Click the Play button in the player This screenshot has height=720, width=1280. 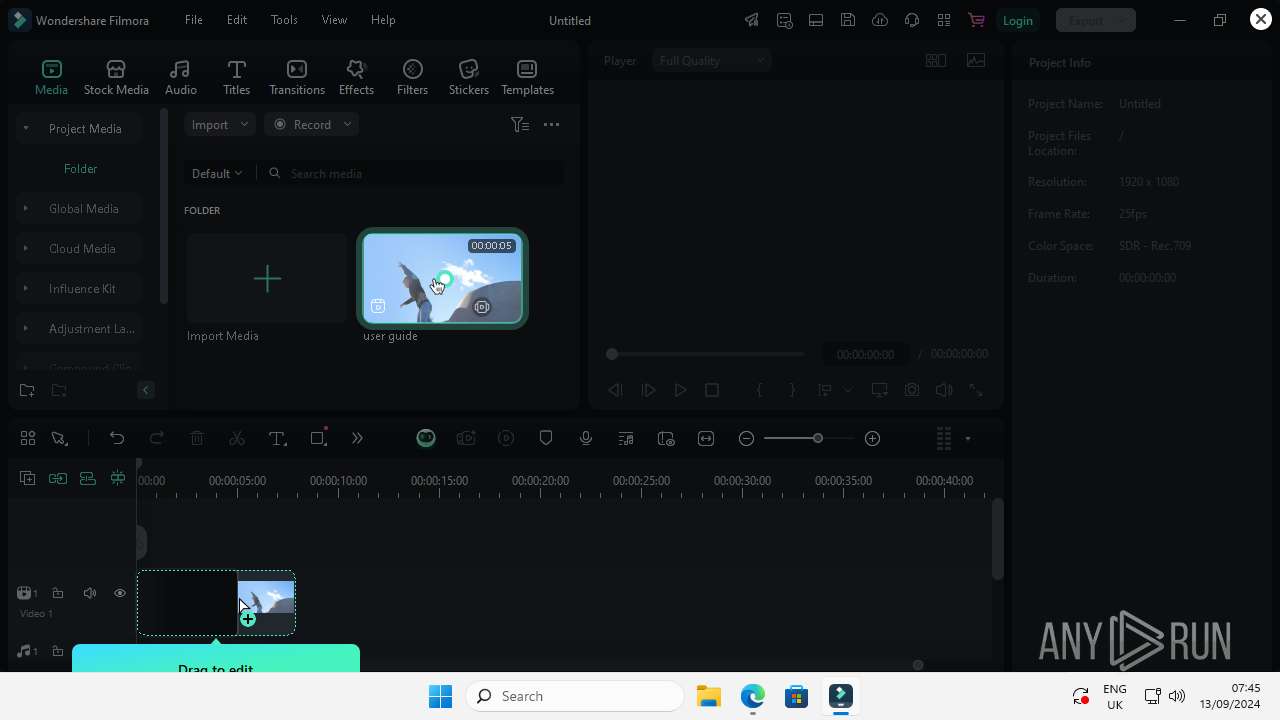(x=680, y=390)
